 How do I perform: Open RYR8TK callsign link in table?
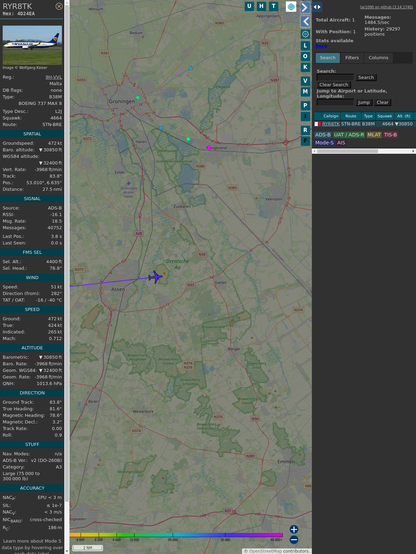[331, 124]
